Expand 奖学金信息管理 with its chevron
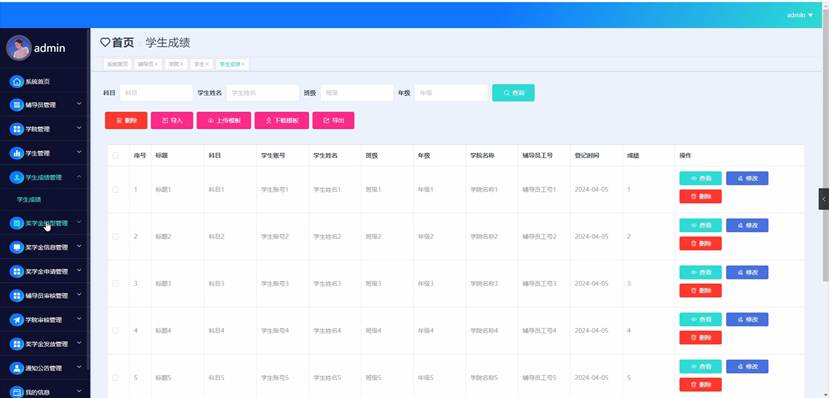 pos(79,246)
